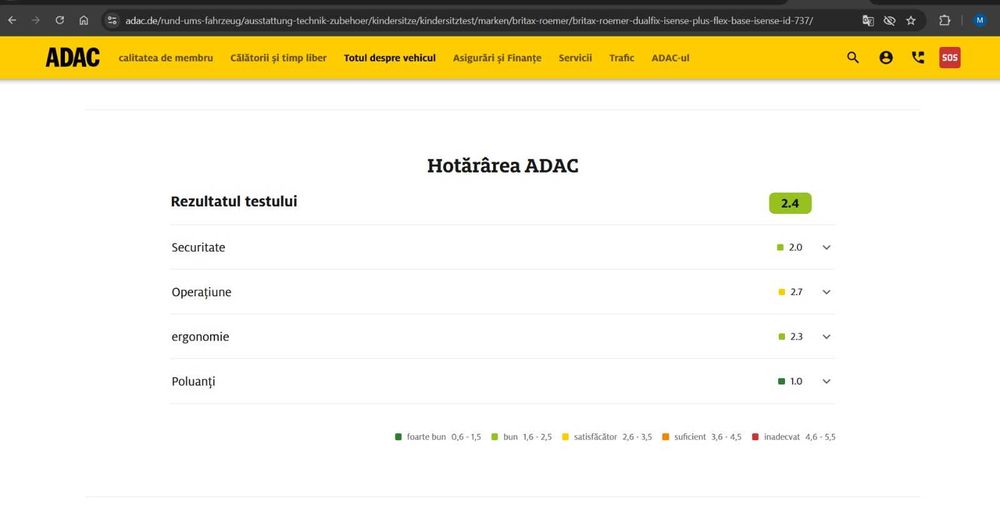
Task: Click the Operațiune score 2.7
Action: 796,292
